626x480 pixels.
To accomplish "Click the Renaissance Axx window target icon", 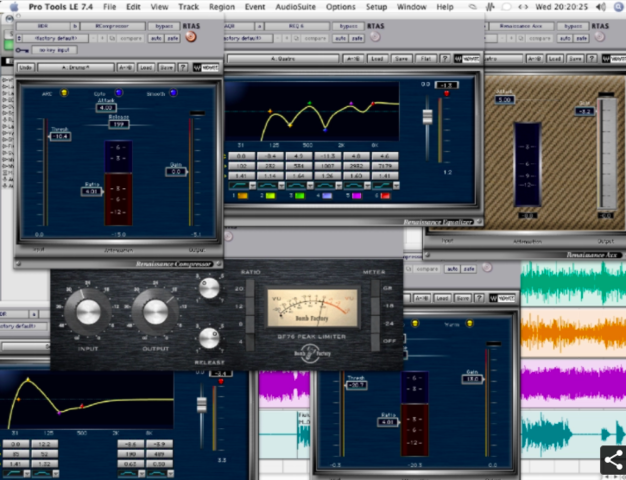I will point(600,37).
